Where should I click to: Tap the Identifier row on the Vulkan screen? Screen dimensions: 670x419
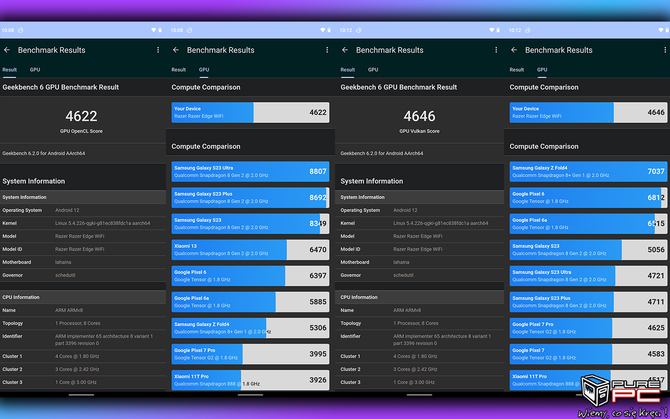[x=421, y=340]
